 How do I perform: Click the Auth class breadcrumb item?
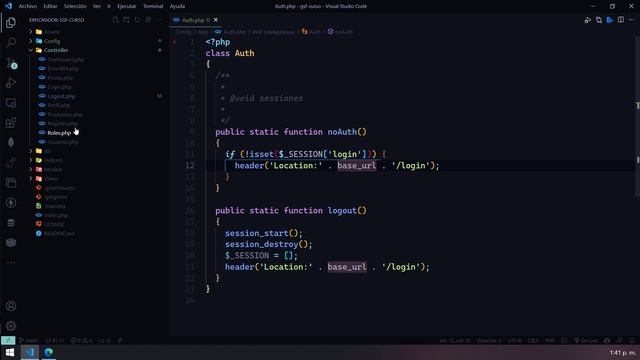(311, 32)
